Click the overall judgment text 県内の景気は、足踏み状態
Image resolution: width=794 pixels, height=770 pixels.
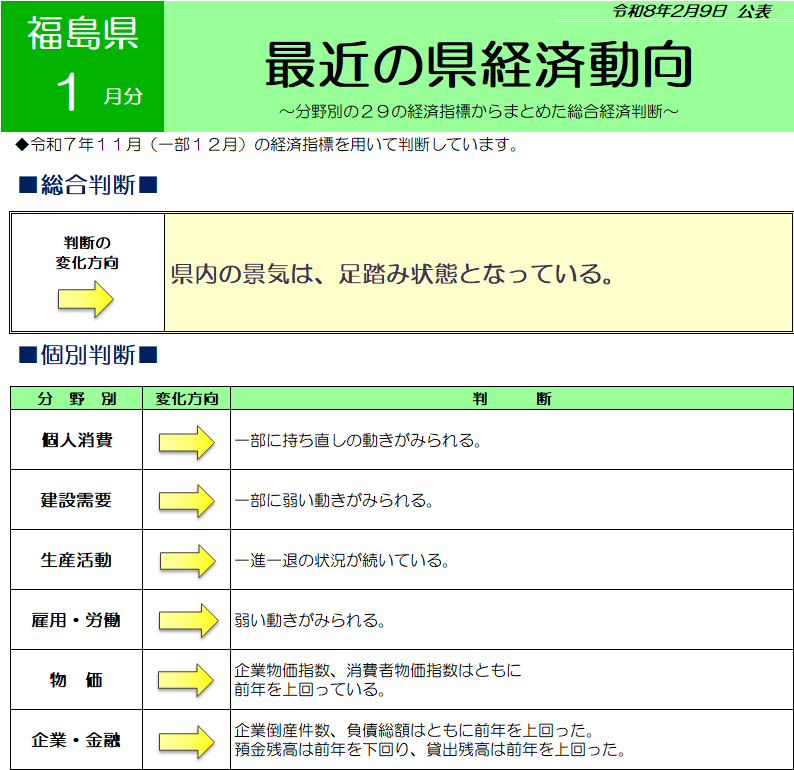(x=392, y=273)
